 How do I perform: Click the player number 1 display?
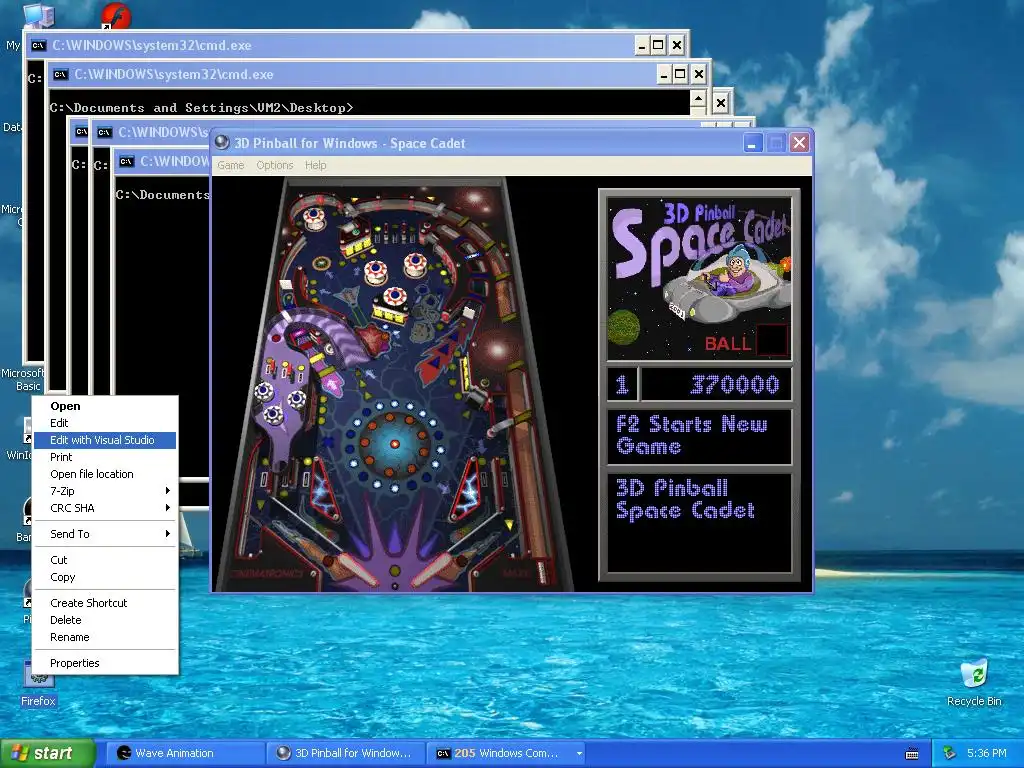click(x=622, y=385)
